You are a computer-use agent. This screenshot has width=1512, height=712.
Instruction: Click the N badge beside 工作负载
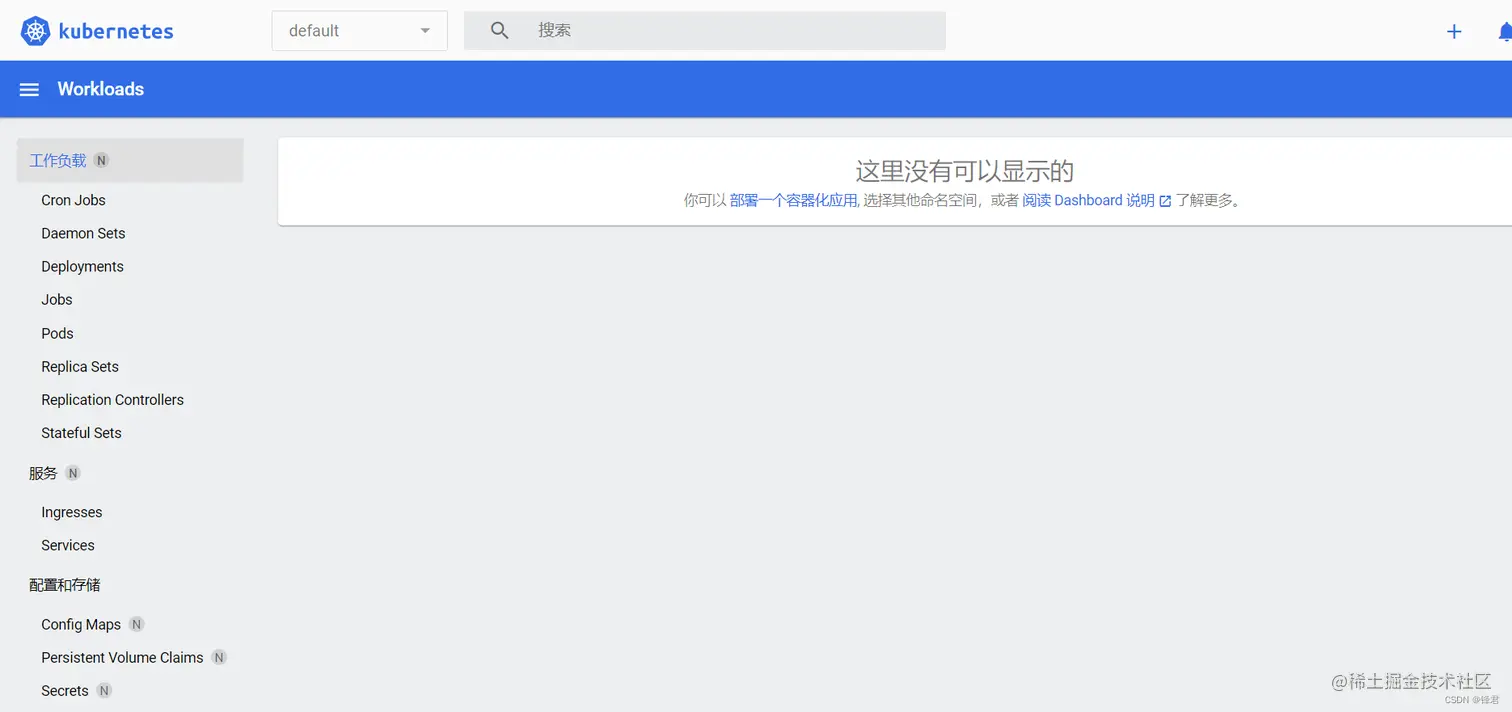(100, 159)
